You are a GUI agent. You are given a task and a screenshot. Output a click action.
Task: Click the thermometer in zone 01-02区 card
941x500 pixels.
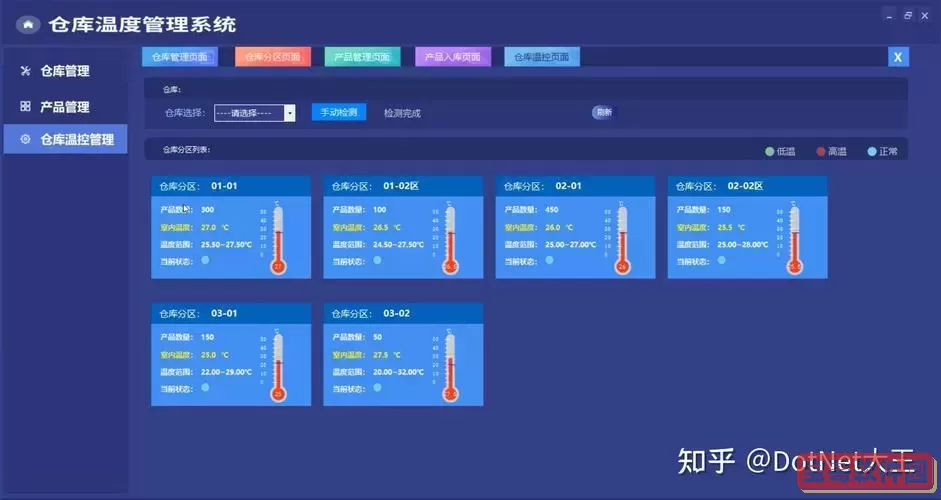pyautogui.click(x=450, y=240)
